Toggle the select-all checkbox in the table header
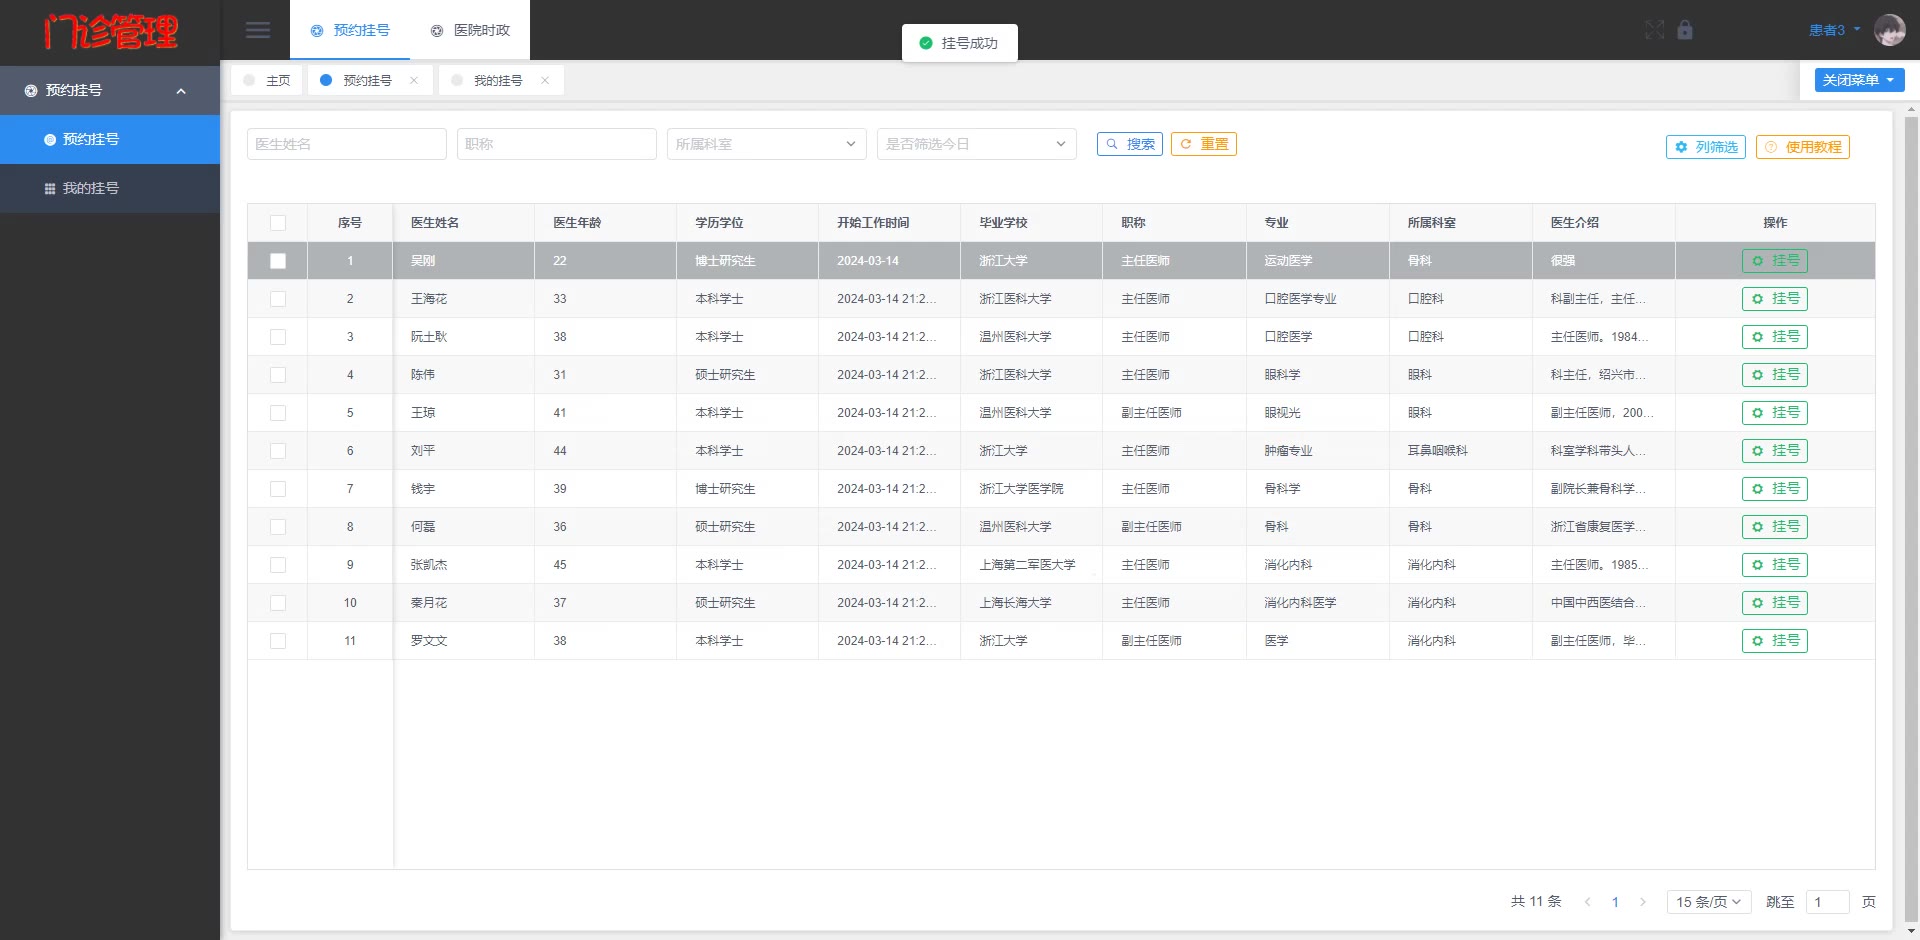The image size is (1920, 940). (x=278, y=223)
